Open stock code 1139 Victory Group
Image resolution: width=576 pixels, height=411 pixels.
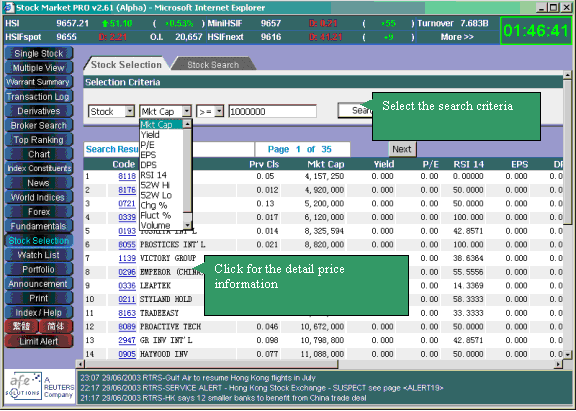tap(127, 258)
